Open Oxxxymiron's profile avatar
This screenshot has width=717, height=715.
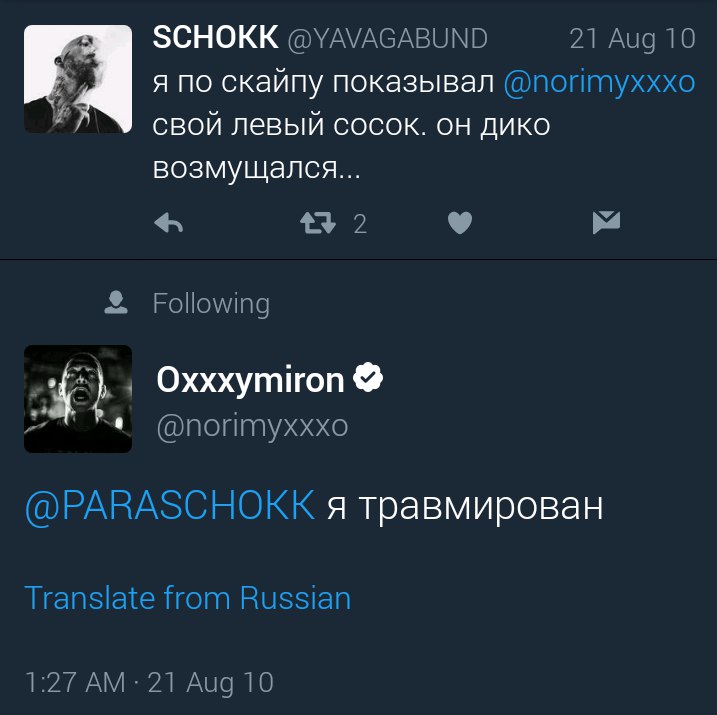78,399
